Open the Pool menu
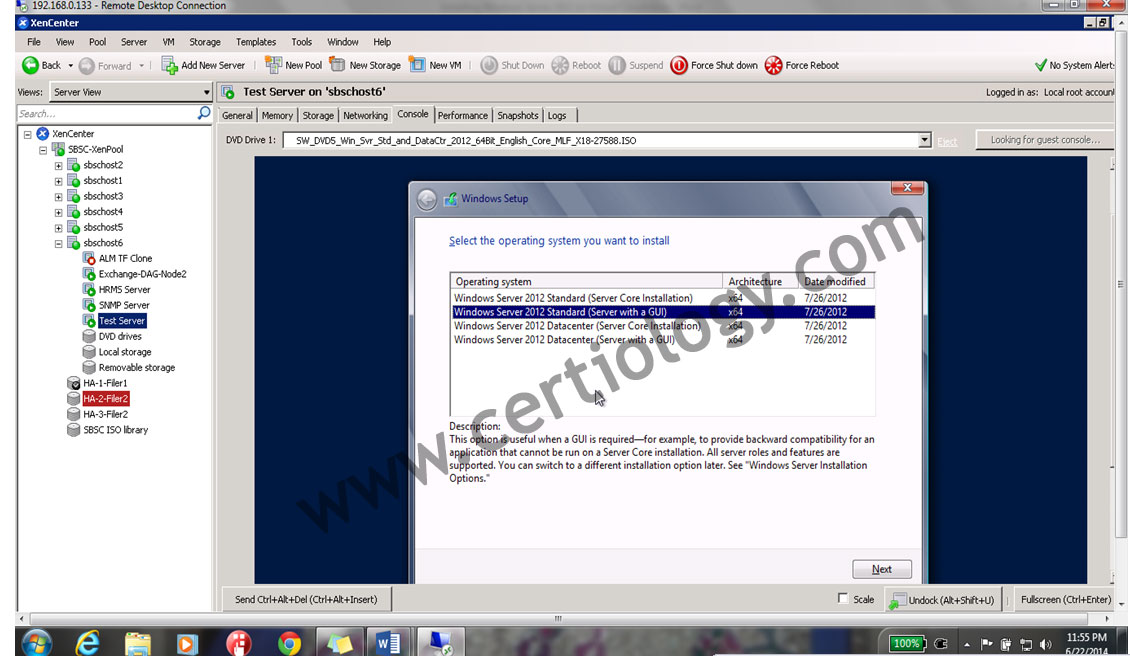Screen dimensions: 1130x656 [x=97, y=42]
